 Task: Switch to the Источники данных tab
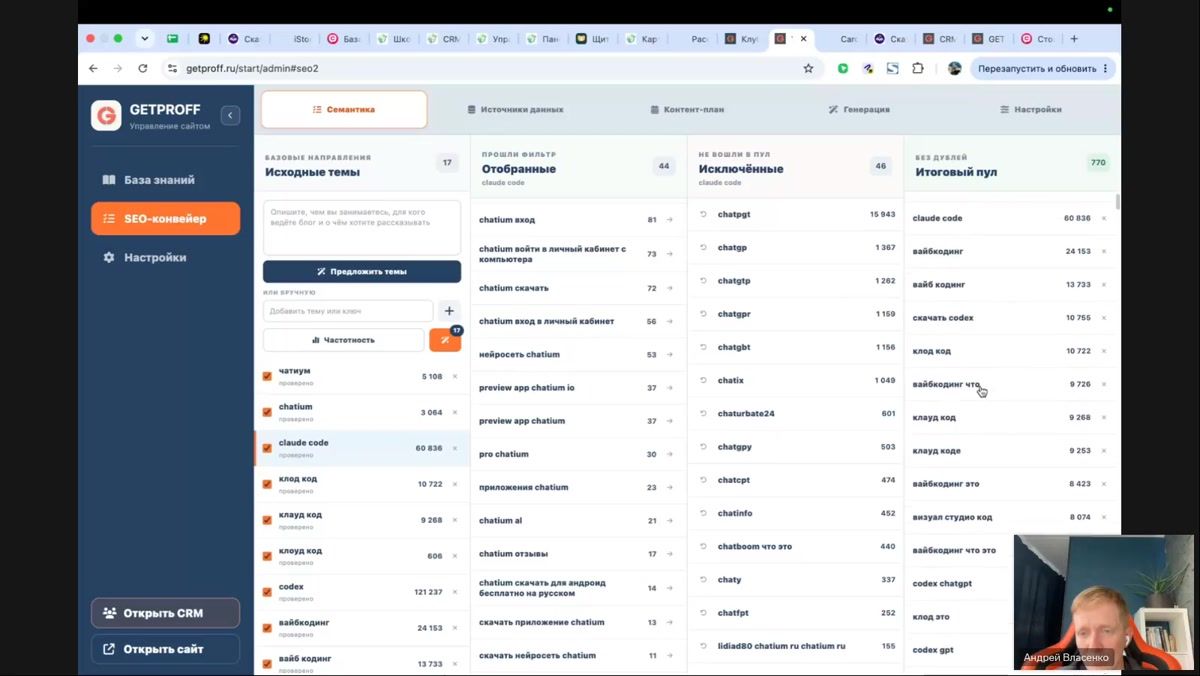coord(515,109)
